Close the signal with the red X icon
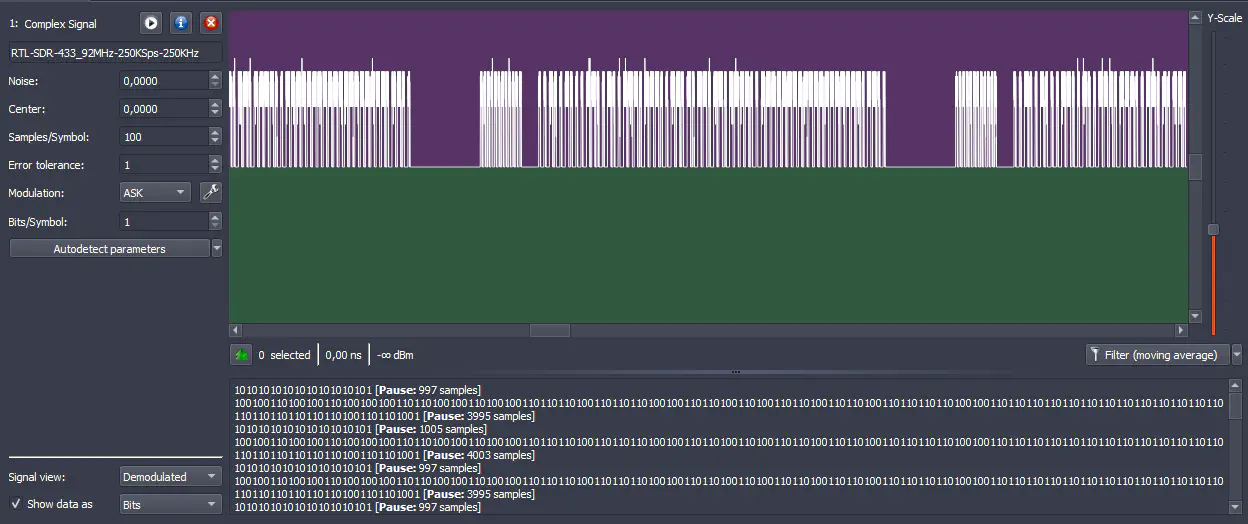Viewport: 1248px width, 524px height. pos(210,22)
